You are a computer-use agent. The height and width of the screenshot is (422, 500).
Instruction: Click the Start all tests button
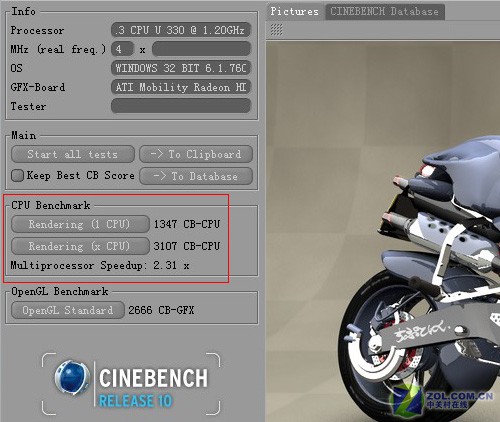click(x=73, y=154)
